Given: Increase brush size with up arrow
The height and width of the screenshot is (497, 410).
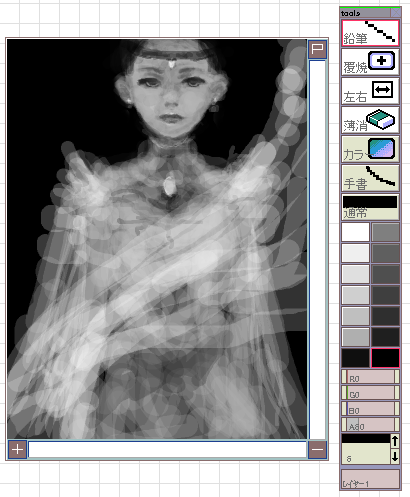Looking at the screenshot, I should tap(395, 441).
